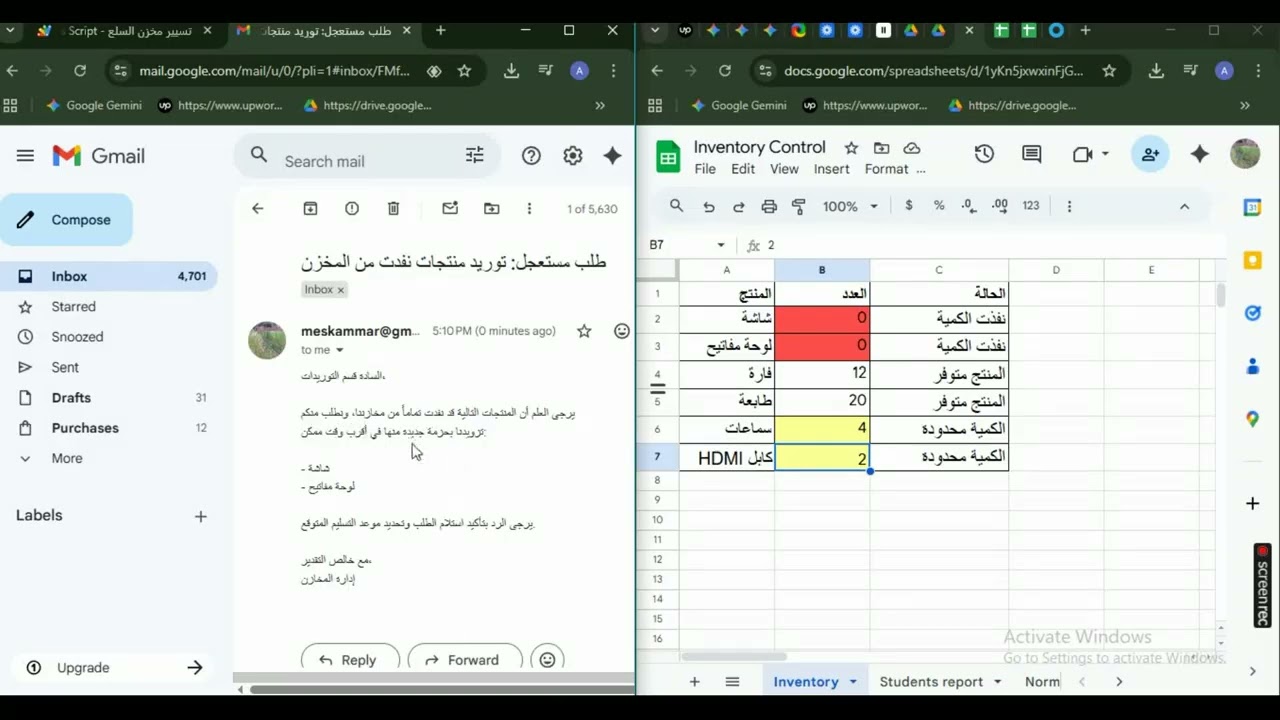
Task: Archive the open email
Action: click(x=310, y=208)
